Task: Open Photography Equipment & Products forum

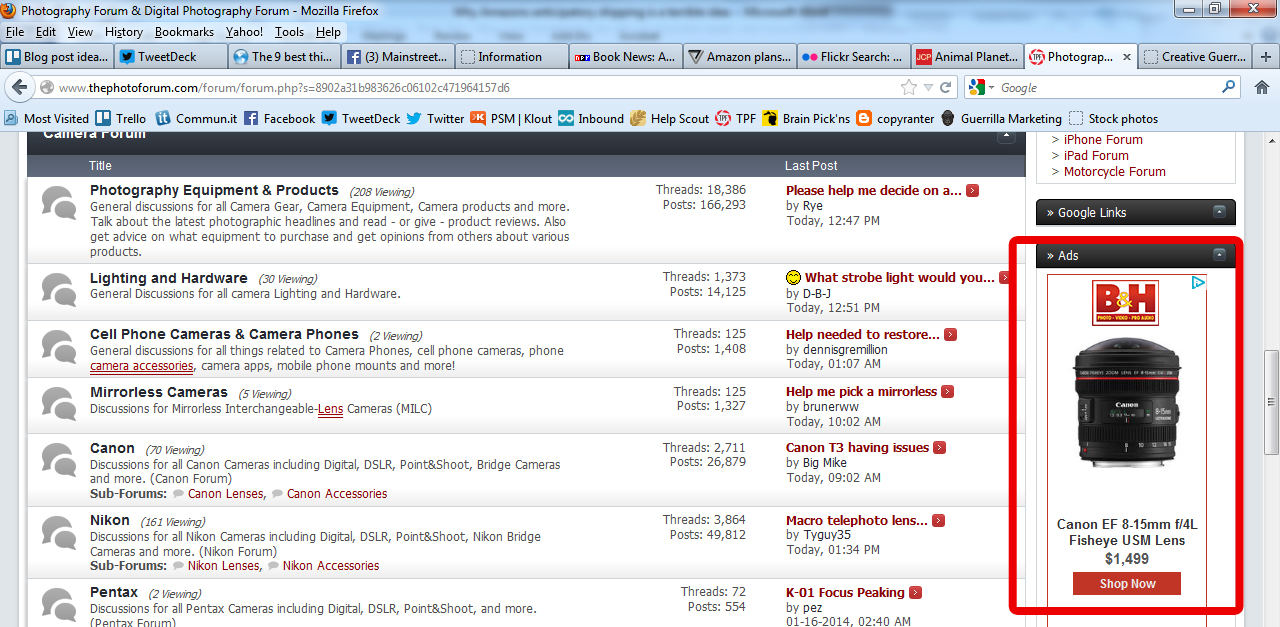Action: point(214,190)
